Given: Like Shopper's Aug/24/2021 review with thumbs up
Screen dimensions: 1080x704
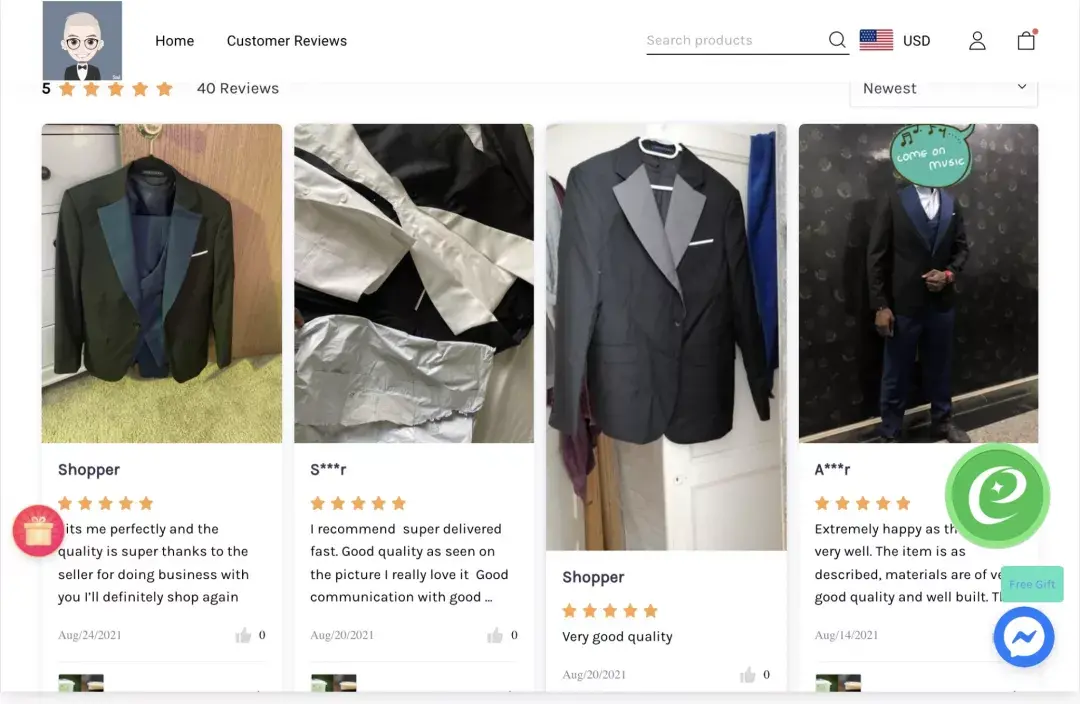Looking at the screenshot, I should point(243,634).
